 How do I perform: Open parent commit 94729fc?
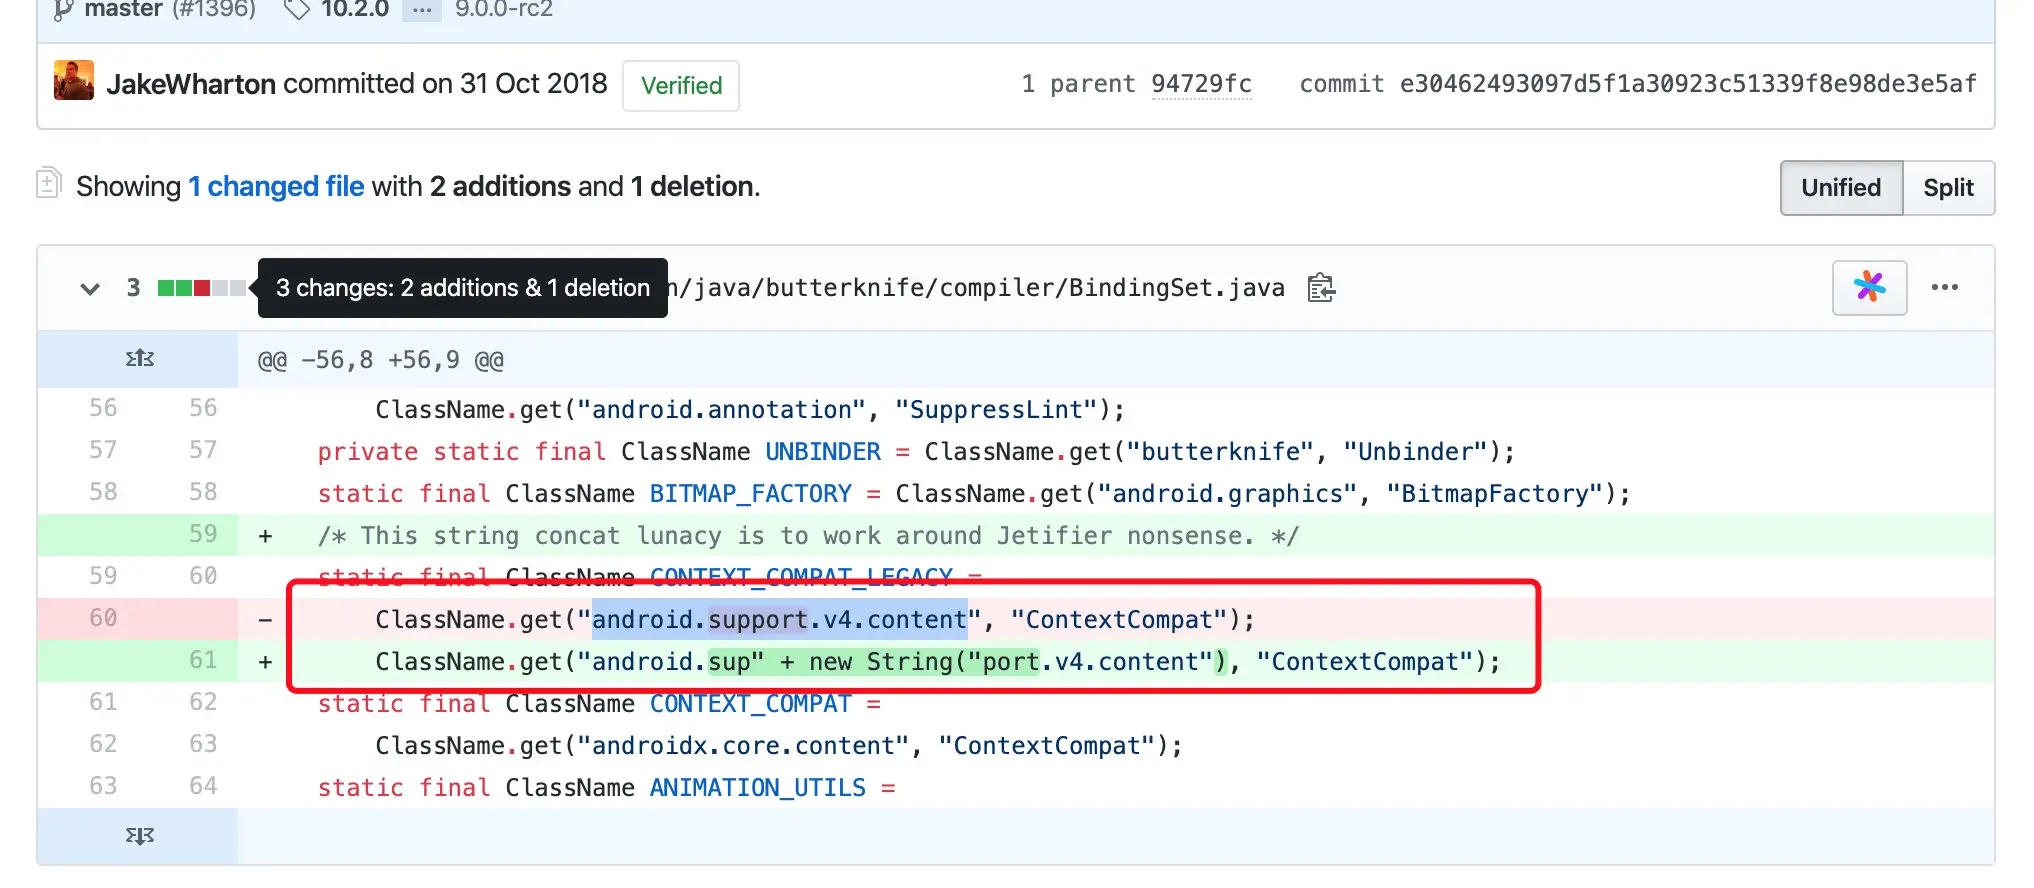pyautogui.click(x=1201, y=84)
